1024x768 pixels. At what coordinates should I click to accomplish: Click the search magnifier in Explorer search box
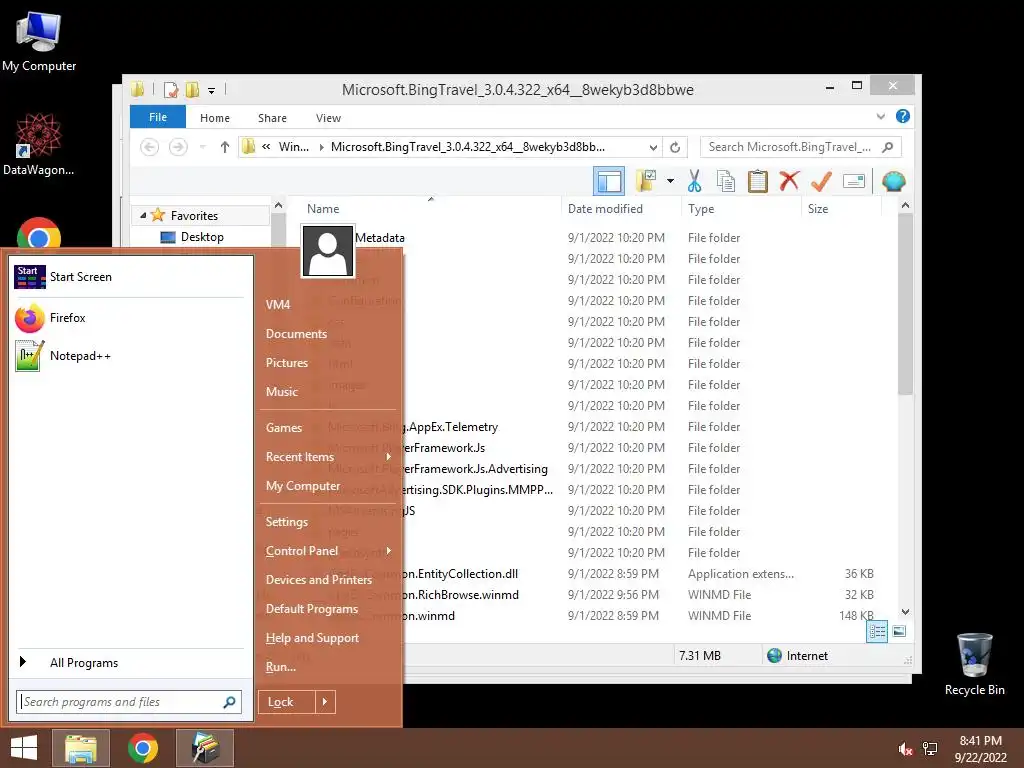[x=888, y=147]
